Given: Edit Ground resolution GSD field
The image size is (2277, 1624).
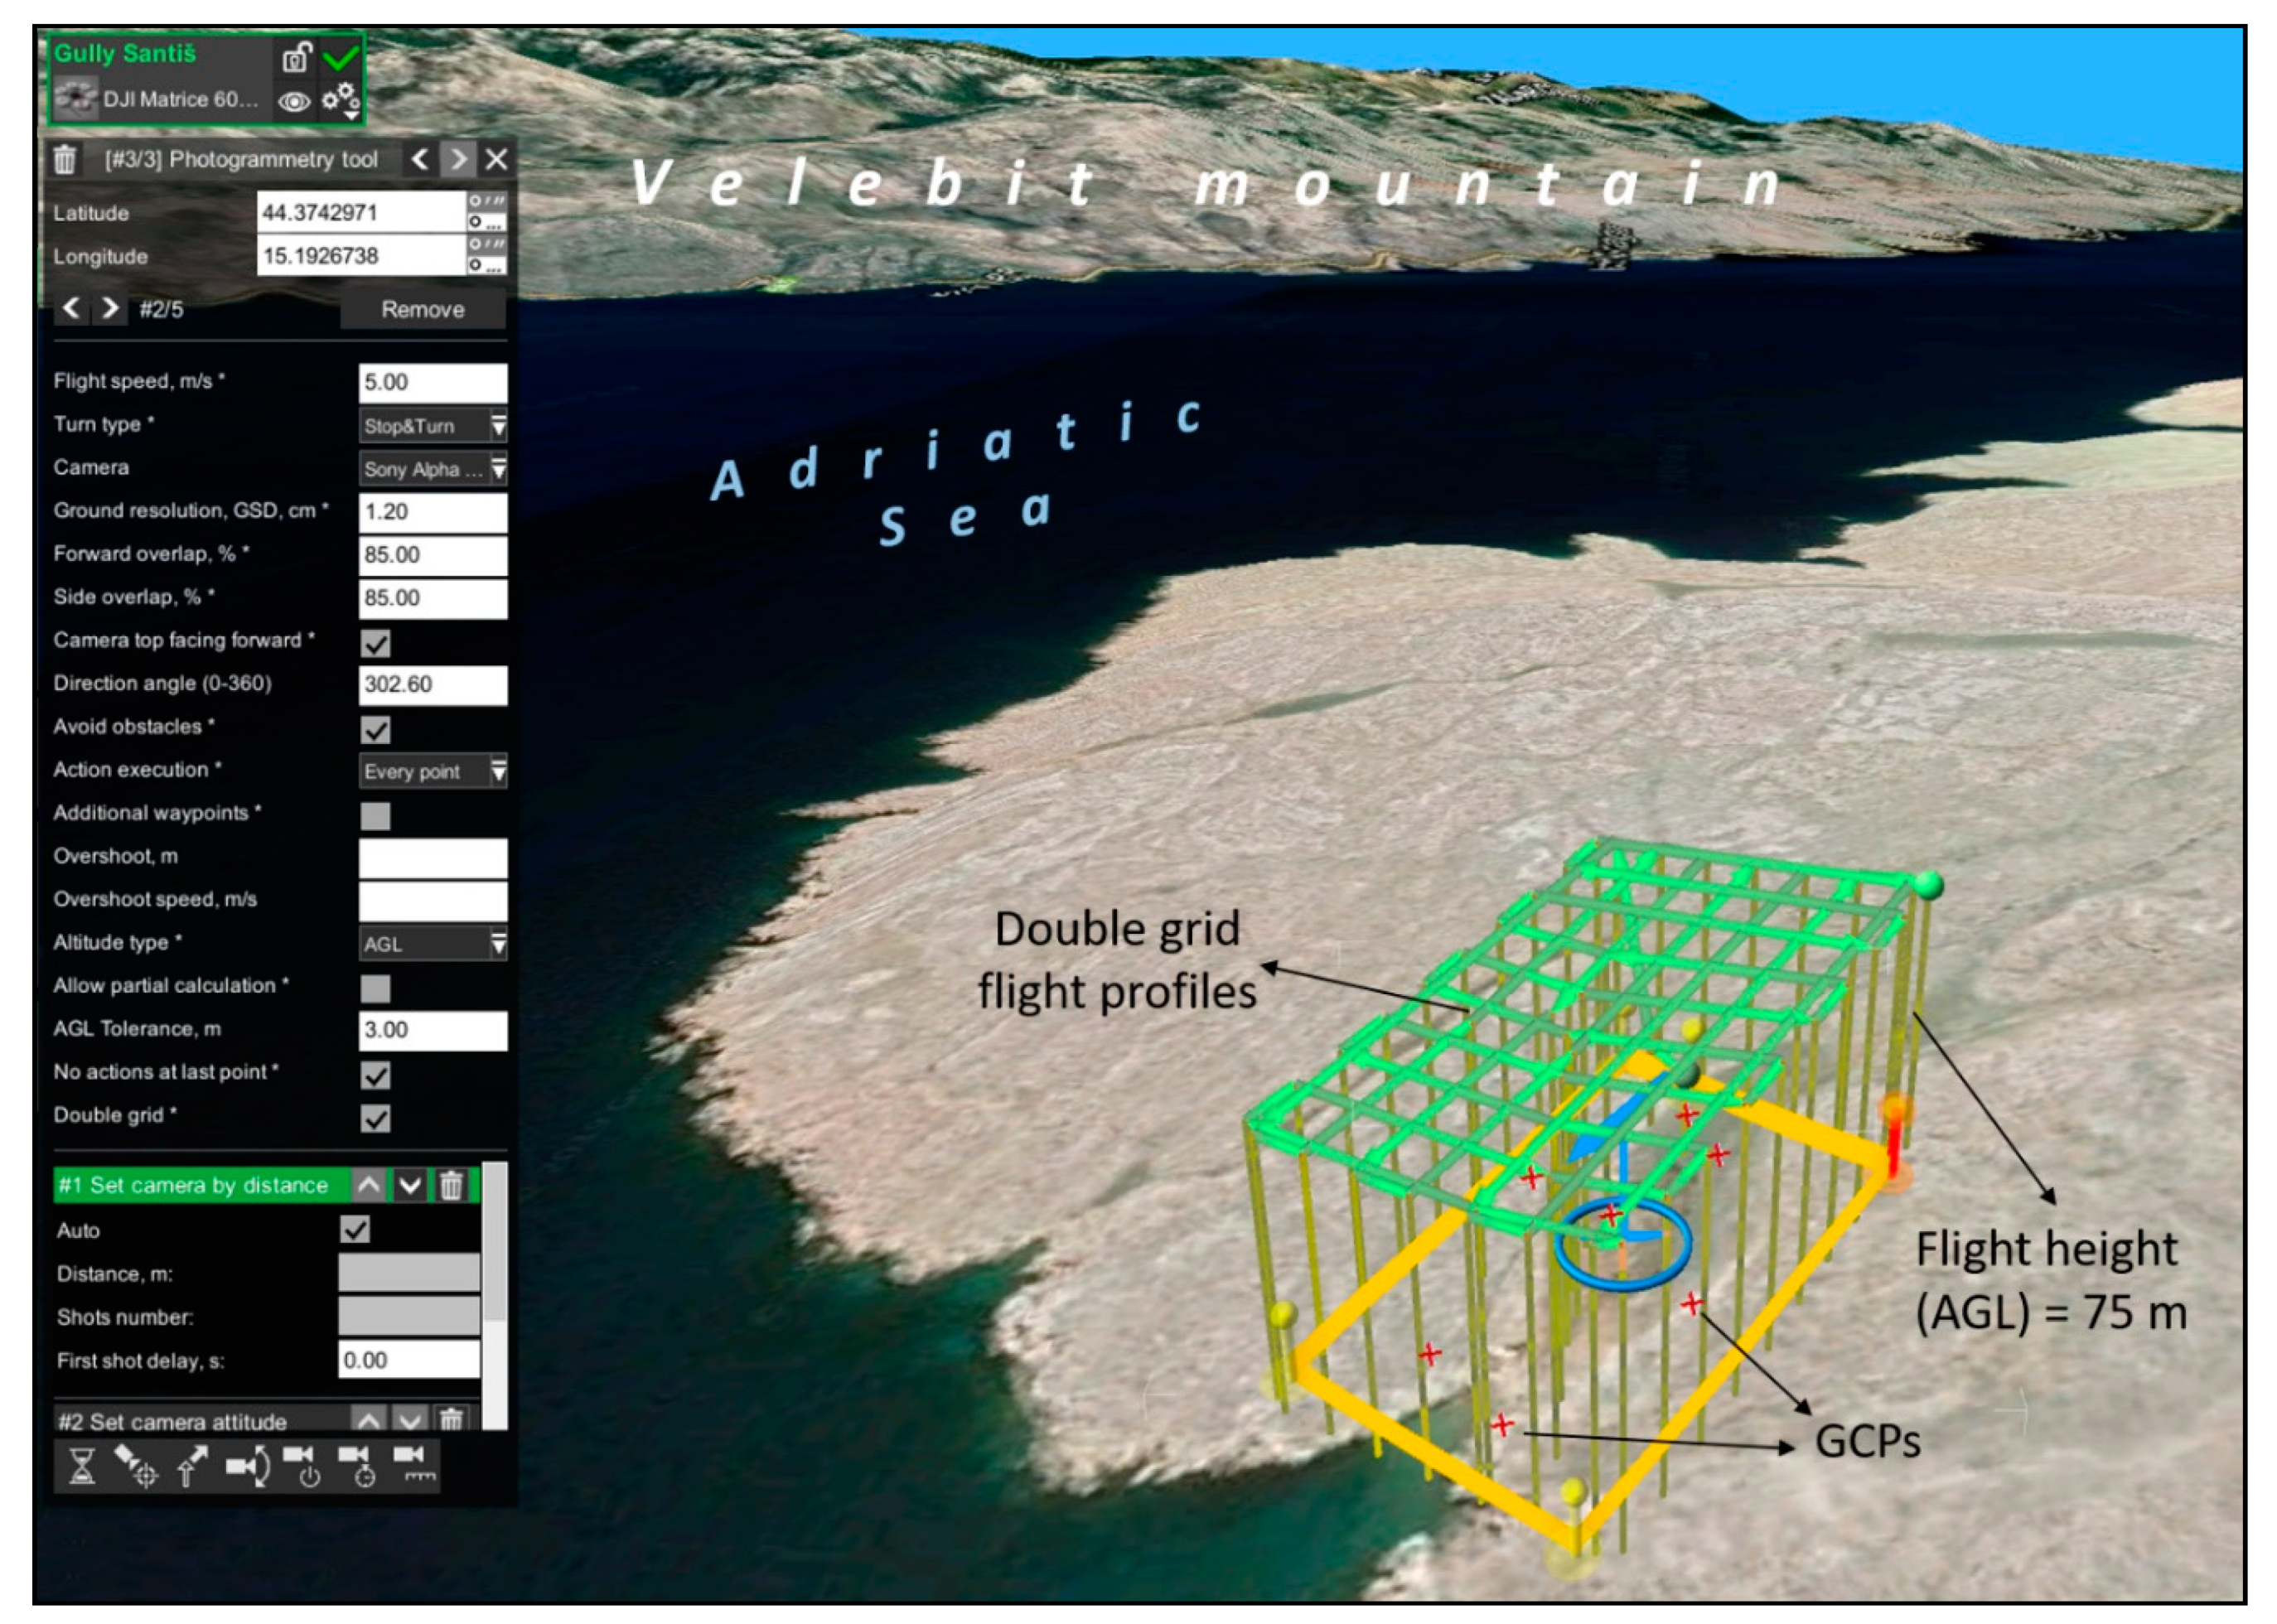Looking at the screenshot, I should click(433, 512).
